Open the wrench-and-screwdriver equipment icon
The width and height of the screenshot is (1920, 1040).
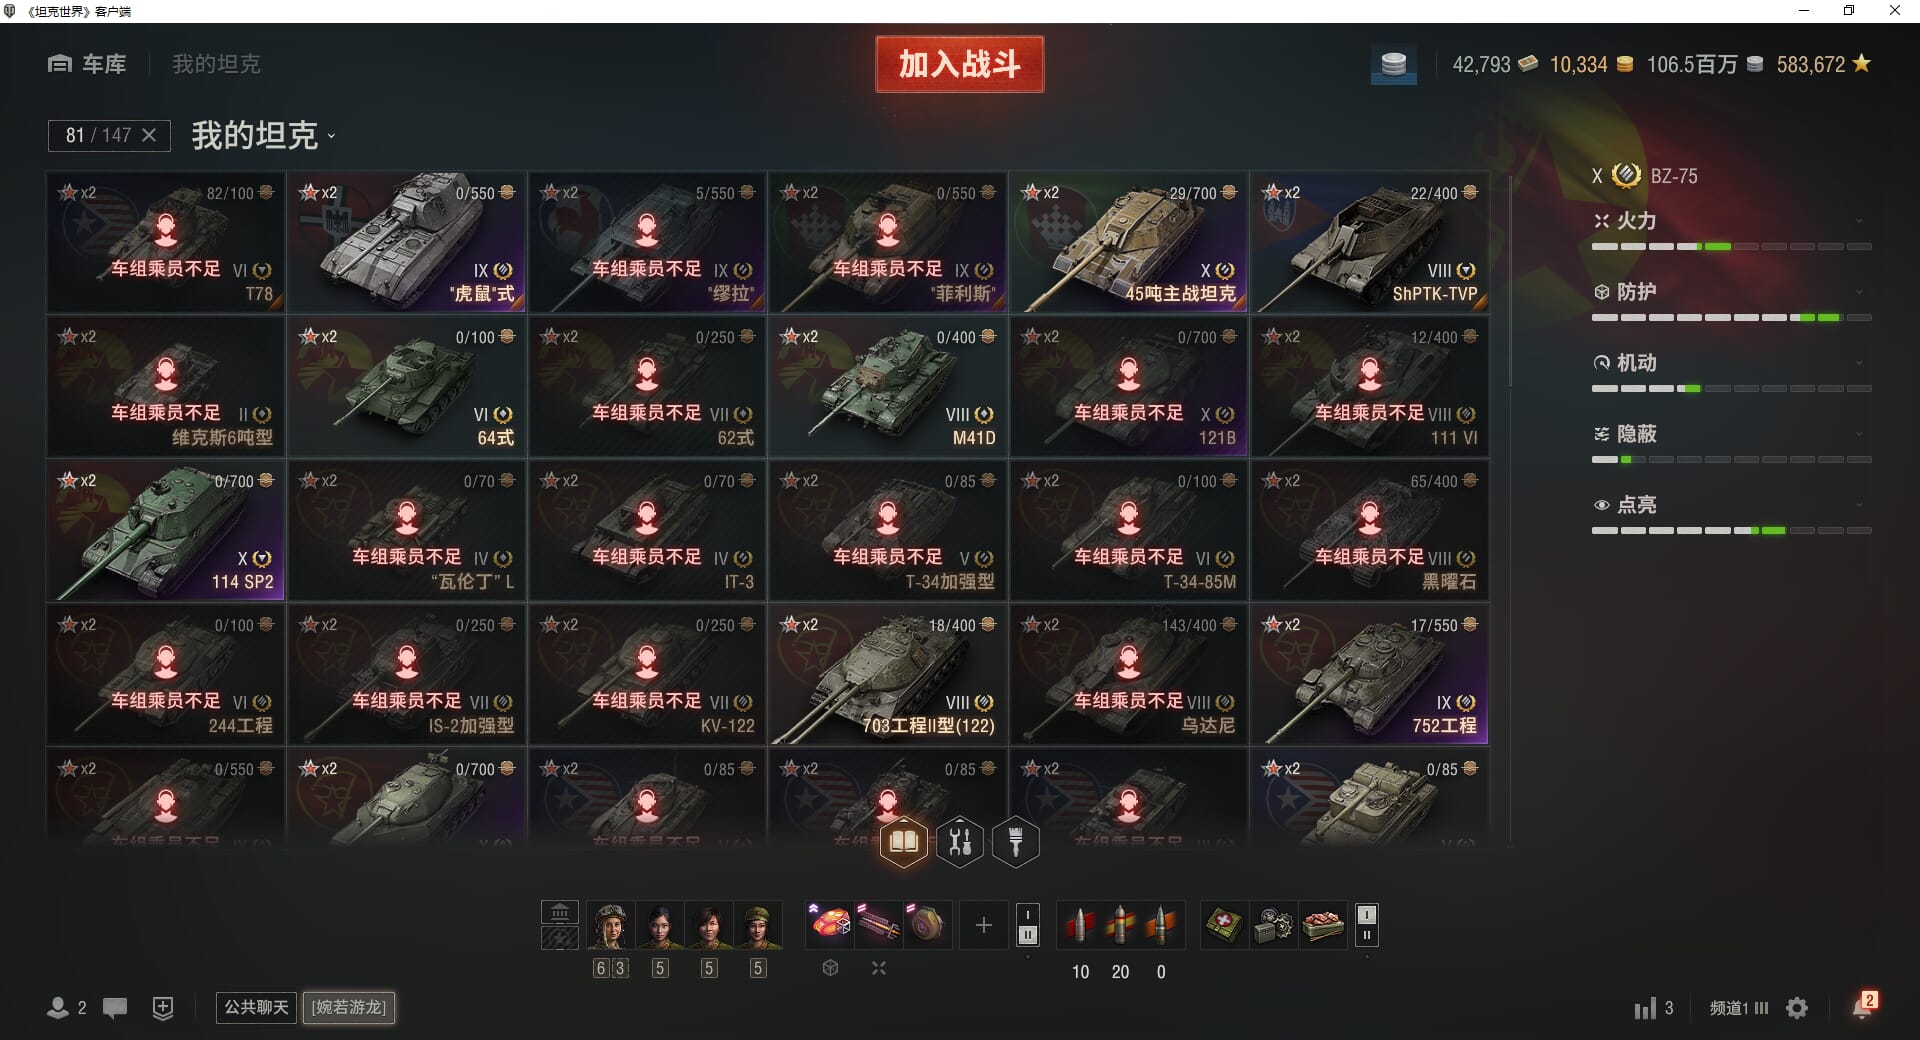click(960, 842)
